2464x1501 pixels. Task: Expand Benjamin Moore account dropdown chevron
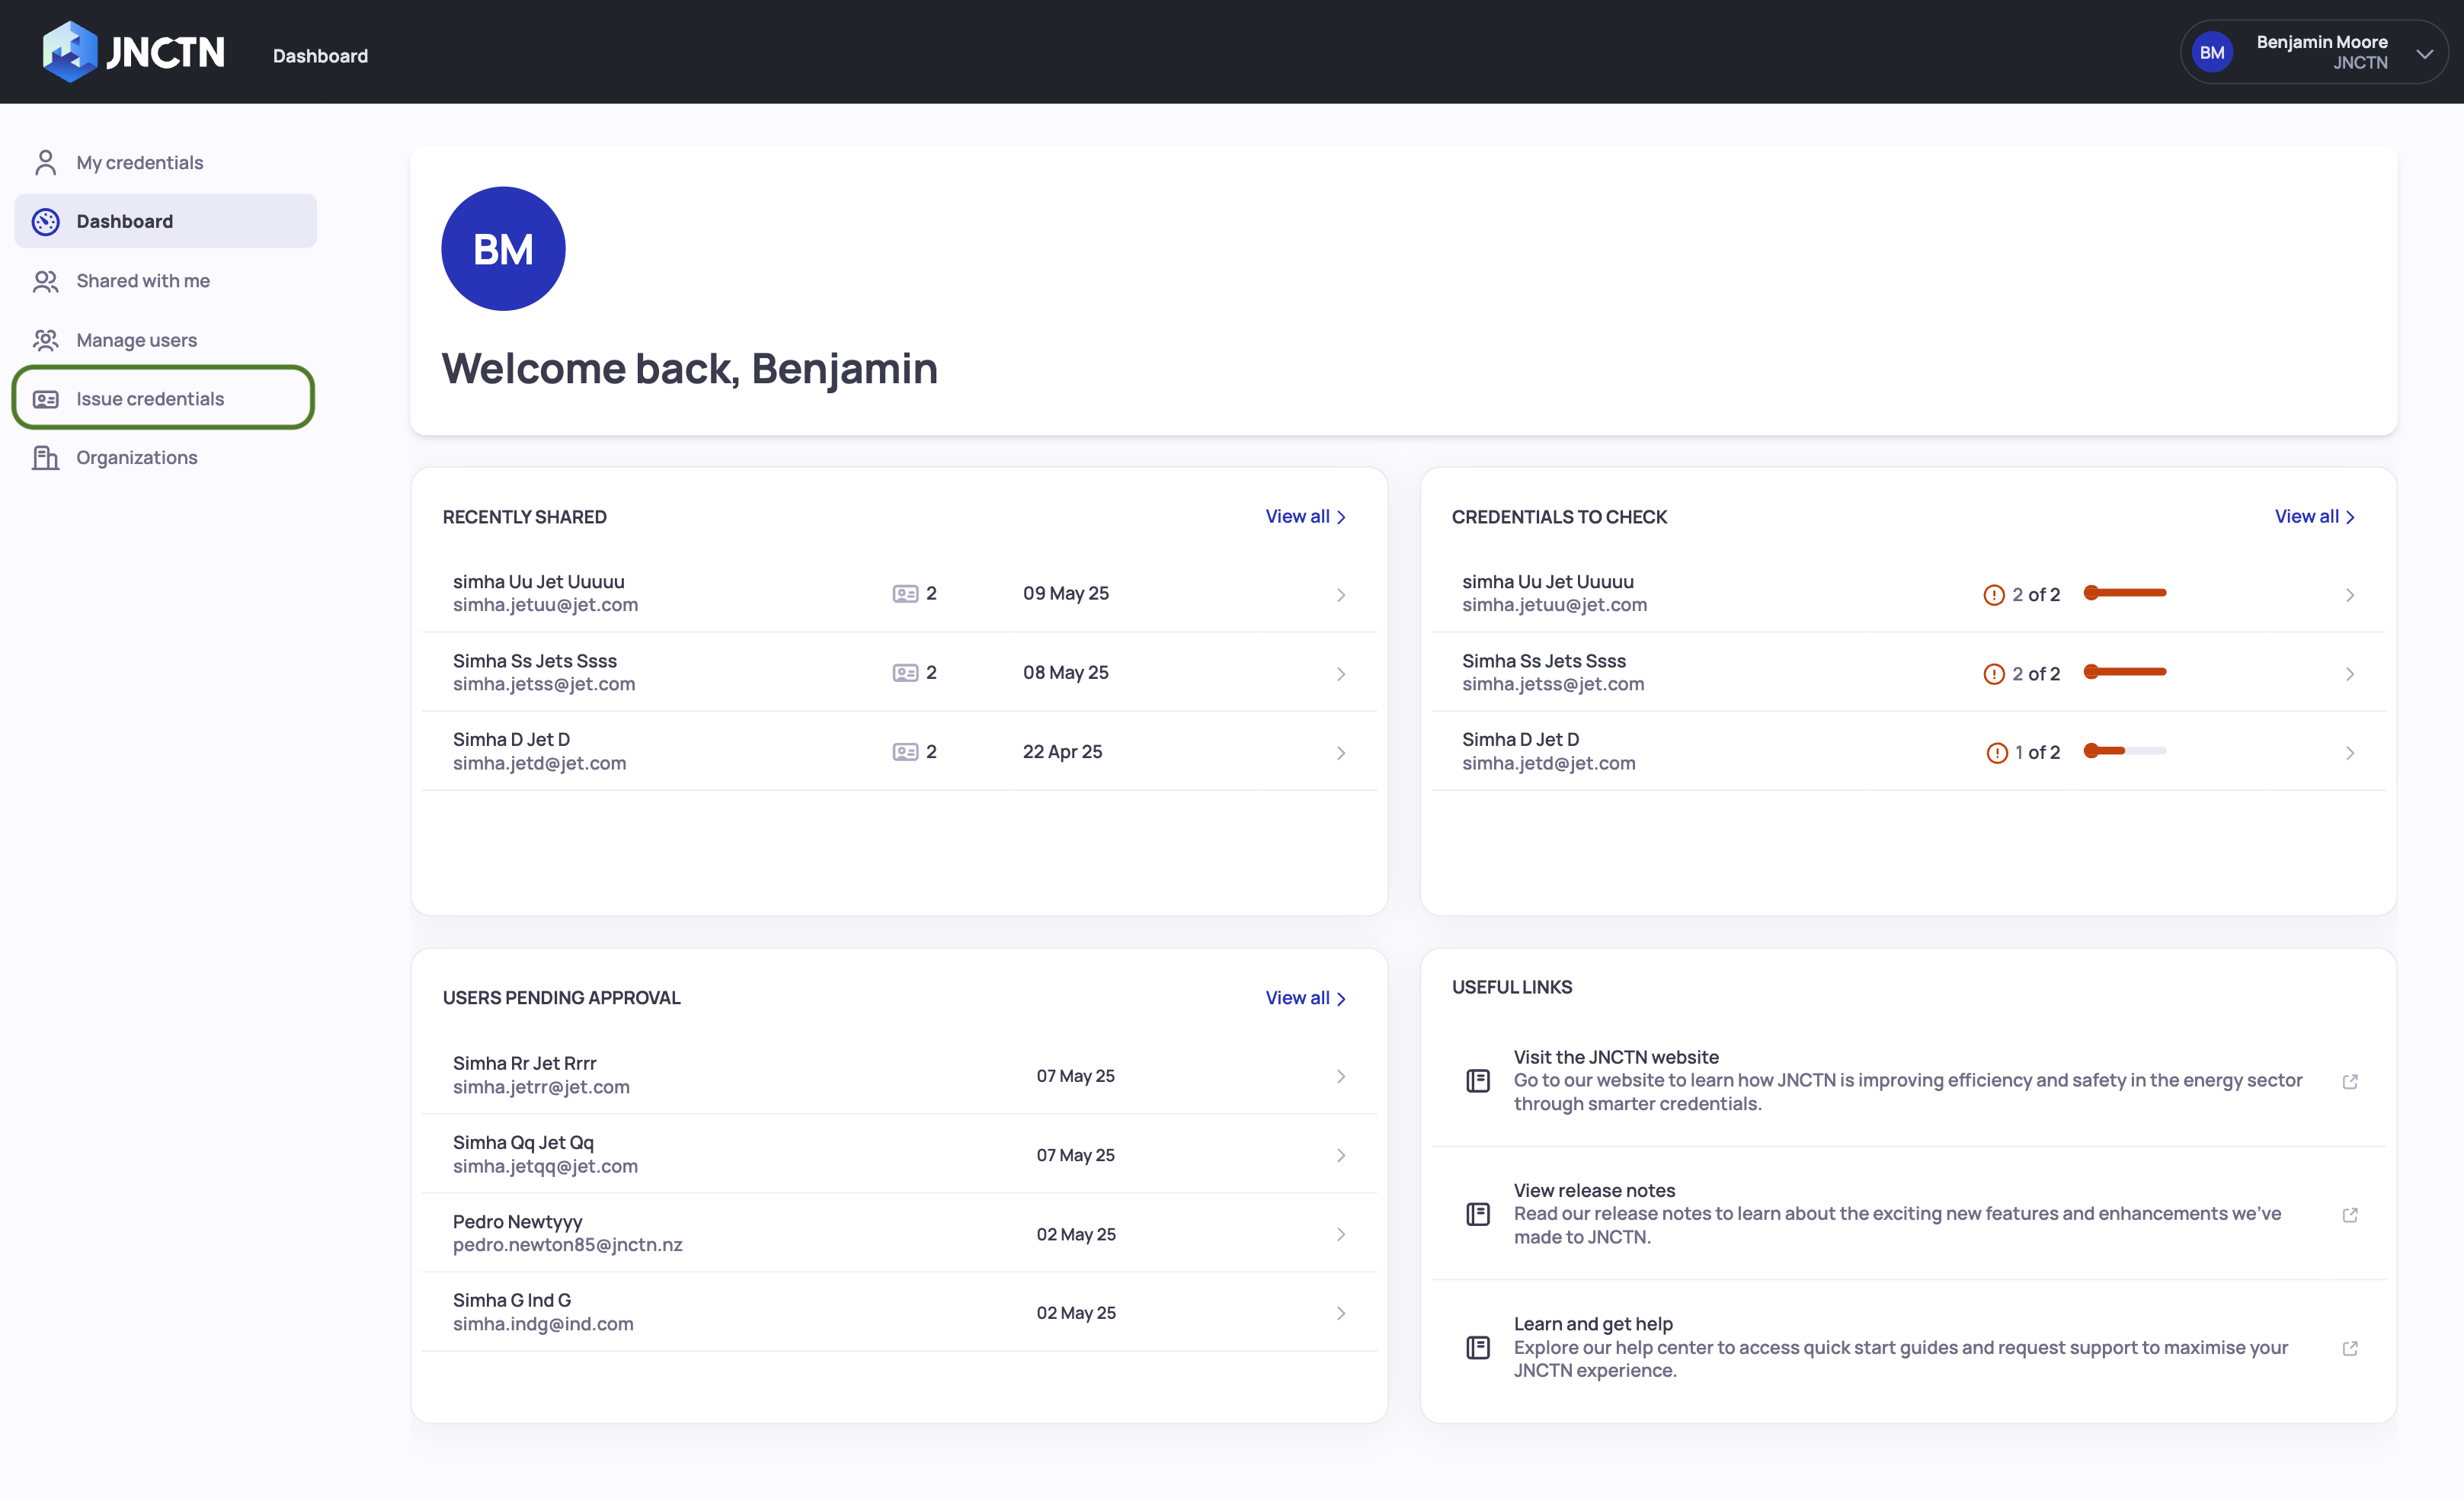(2424, 54)
